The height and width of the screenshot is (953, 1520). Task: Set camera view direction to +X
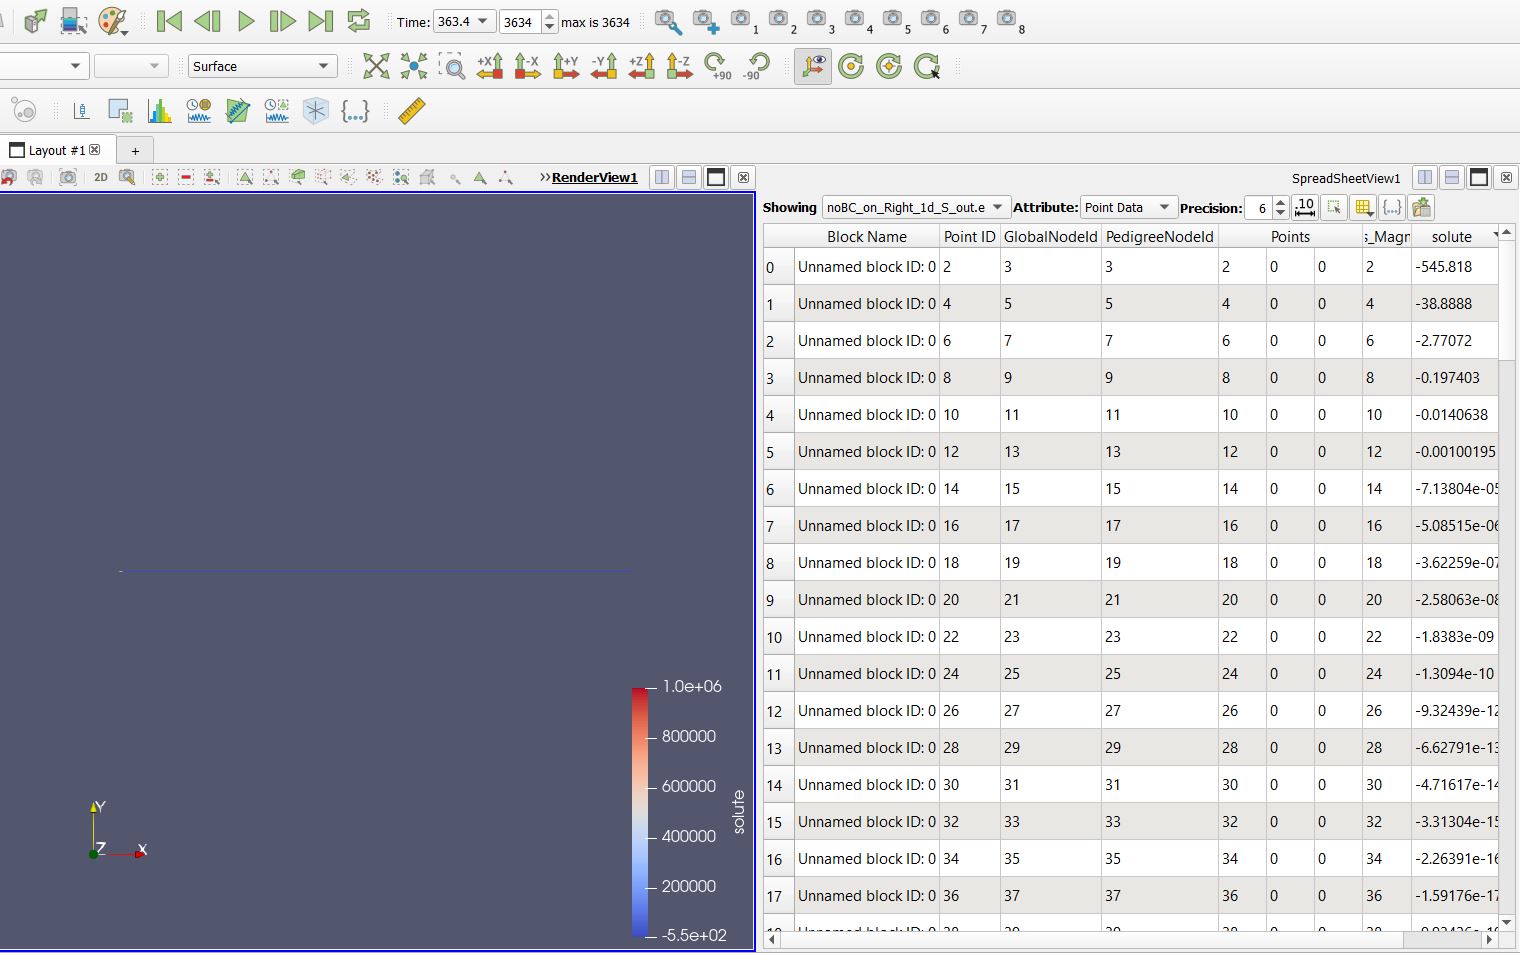click(x=489, y=66)
